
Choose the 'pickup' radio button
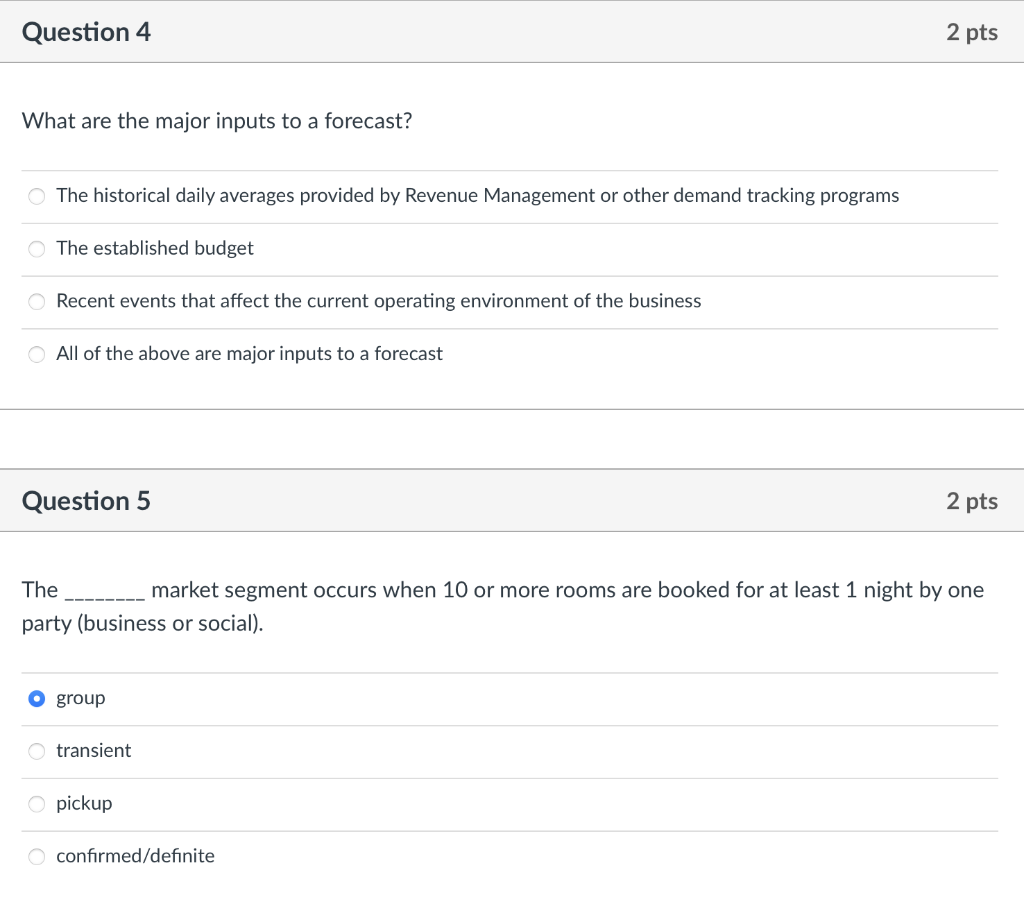(x=37, y=804)
